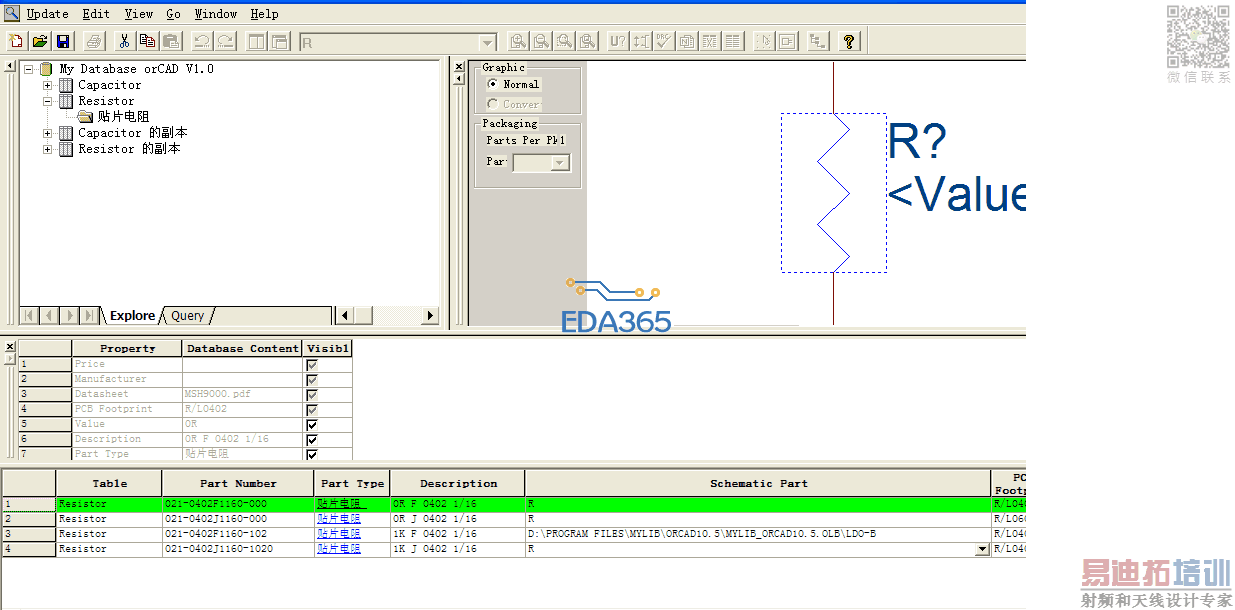Switch to the Query tab
This screenshot has height=610, width=1235.
[187, 315]
